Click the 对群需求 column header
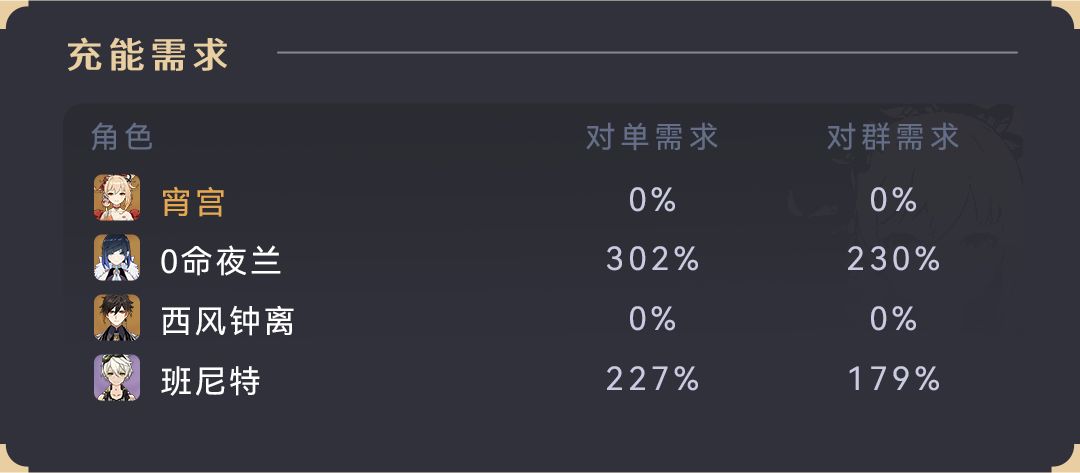Screen dimensions: 1080x473 click(x=893, y=137)
